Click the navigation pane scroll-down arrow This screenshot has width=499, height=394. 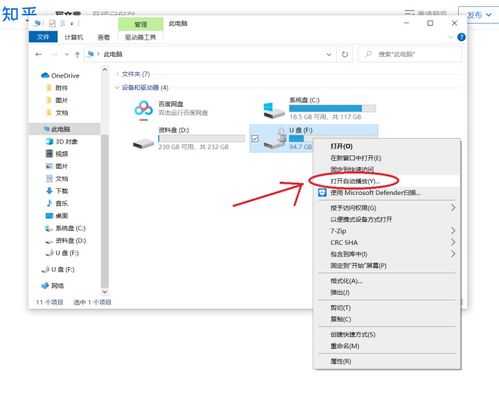pyautogui.click(x=105, y=292)
